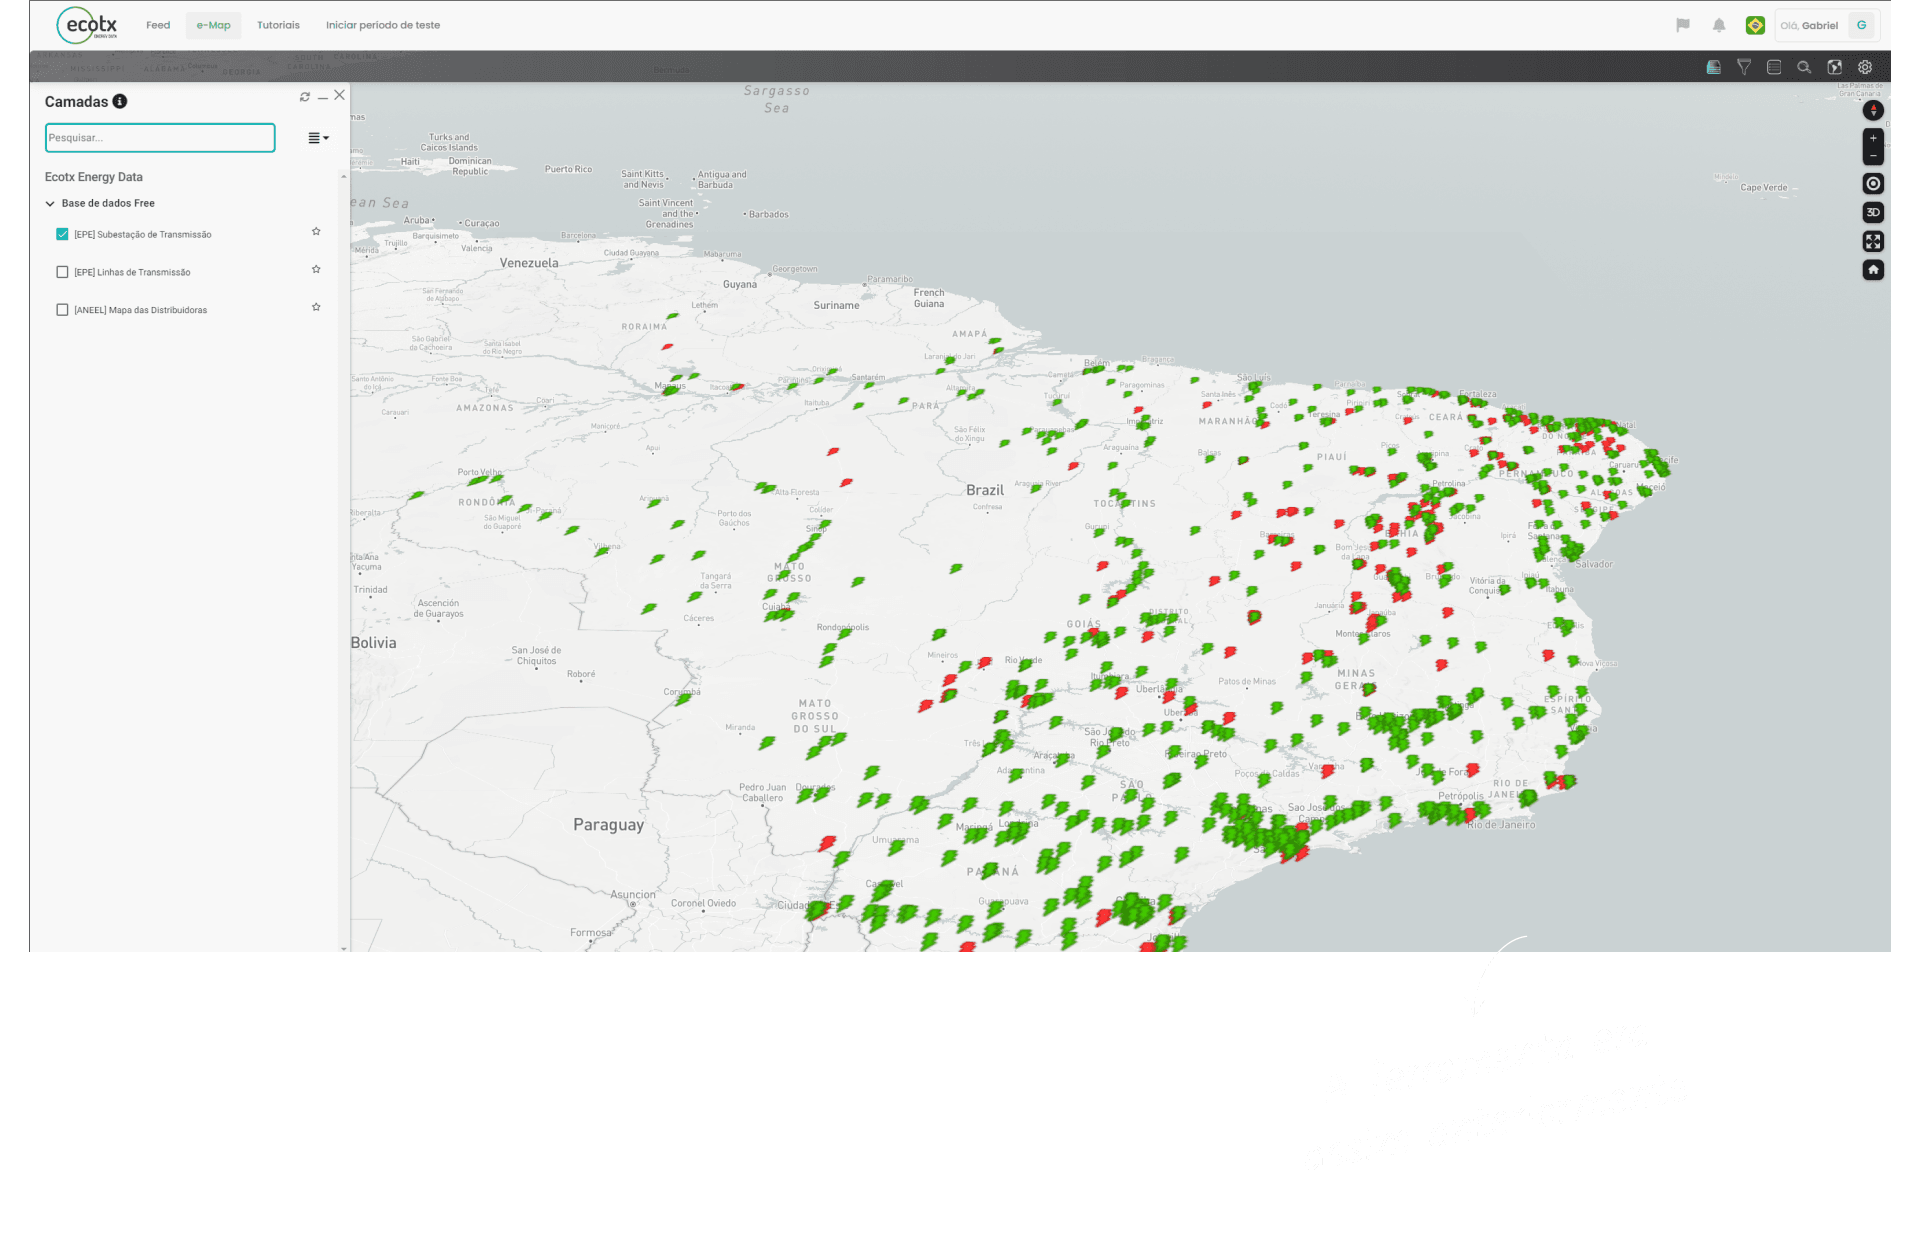Viewport: 1920px width, 1255px height.
Task: Open map settings gear icon
Action: pos(1865,67)
